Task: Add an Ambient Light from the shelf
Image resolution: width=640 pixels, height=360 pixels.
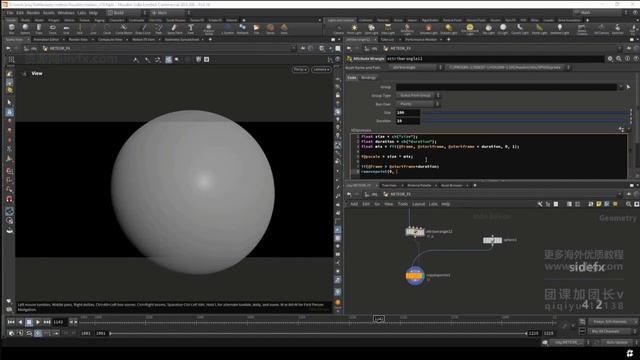Action: 559,29
